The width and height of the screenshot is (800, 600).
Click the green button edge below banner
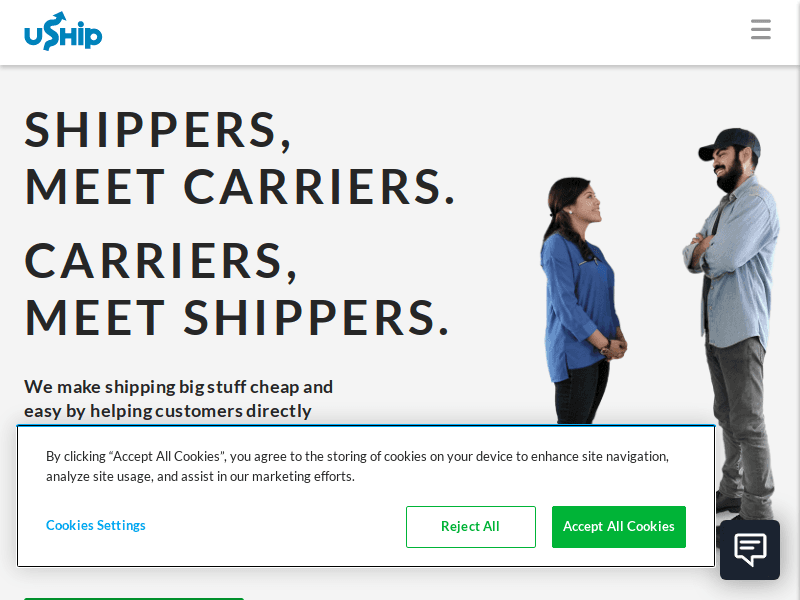point(134,598)
